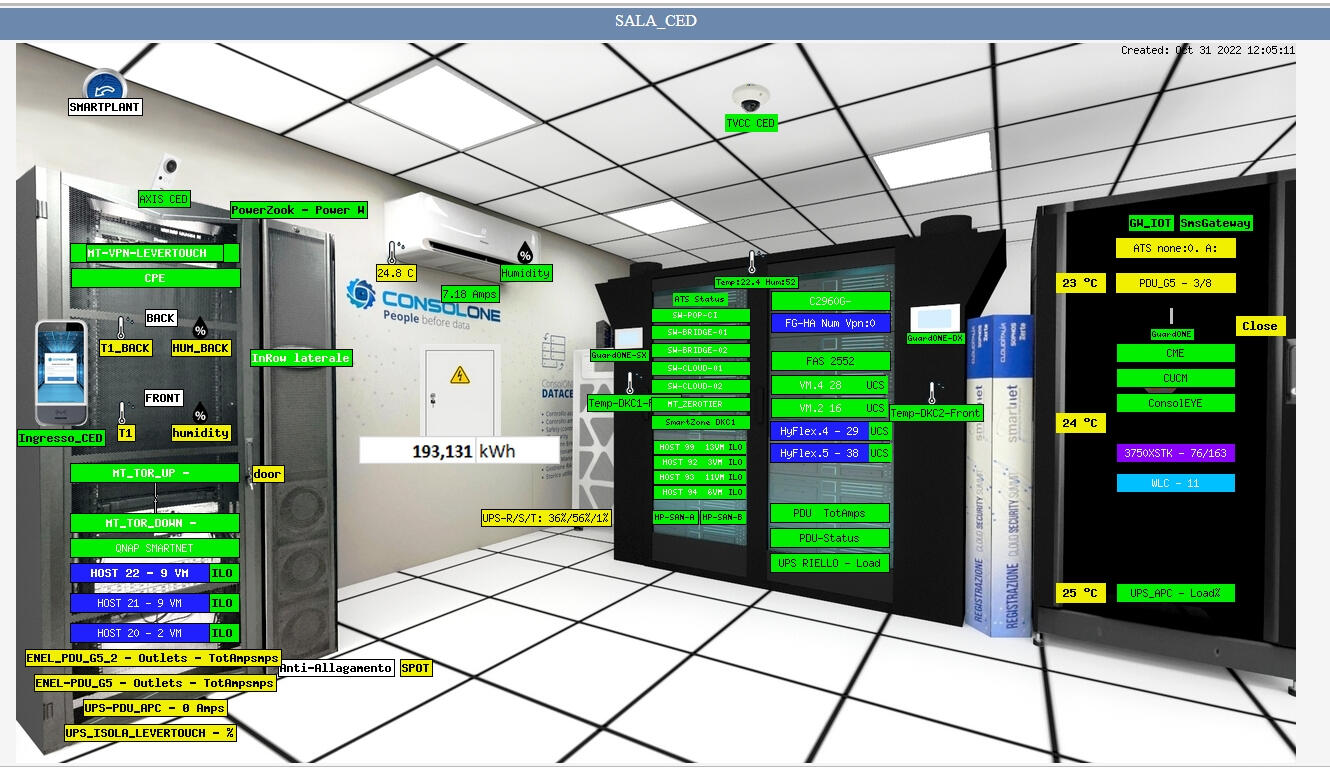
Task: Click the Guard4ONE-DX panel icon
Action: (936, 318)
